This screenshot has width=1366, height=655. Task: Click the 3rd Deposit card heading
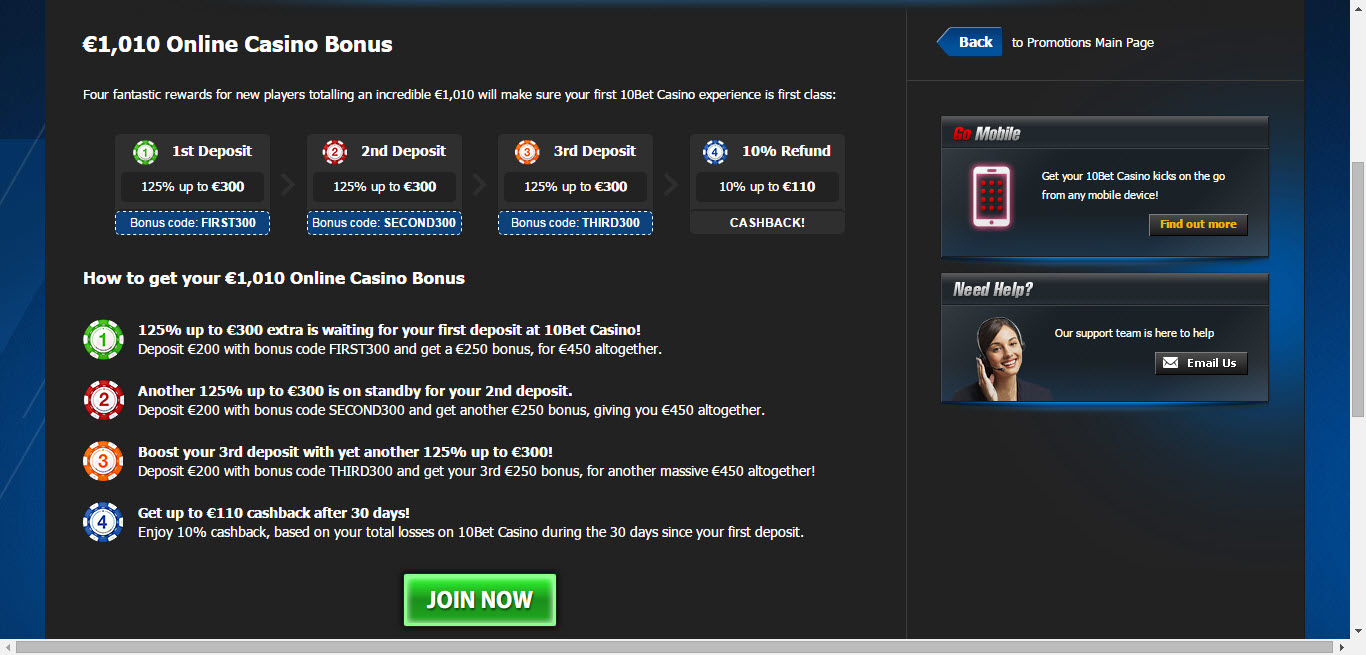595,151
